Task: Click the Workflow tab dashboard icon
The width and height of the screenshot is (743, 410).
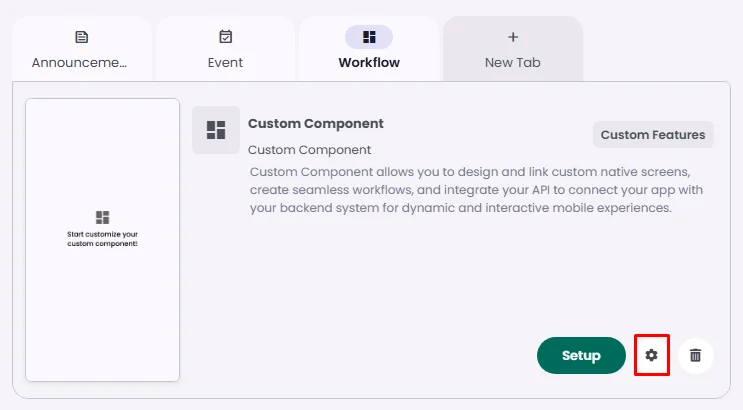Action: pos(369,37)
